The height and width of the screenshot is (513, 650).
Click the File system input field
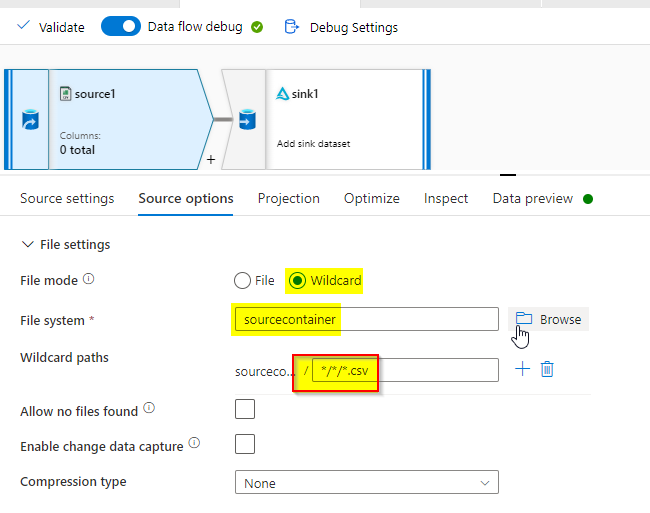[x=365, y=320]
